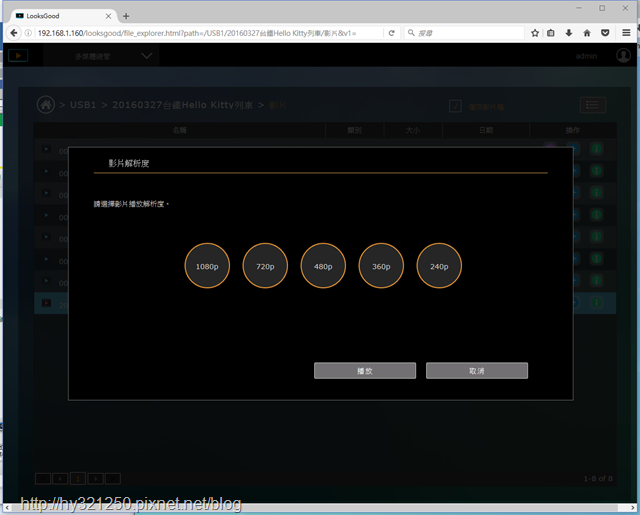Open a new browser tab
Screen dimensions: 640x515
click(x=126, y=16)
